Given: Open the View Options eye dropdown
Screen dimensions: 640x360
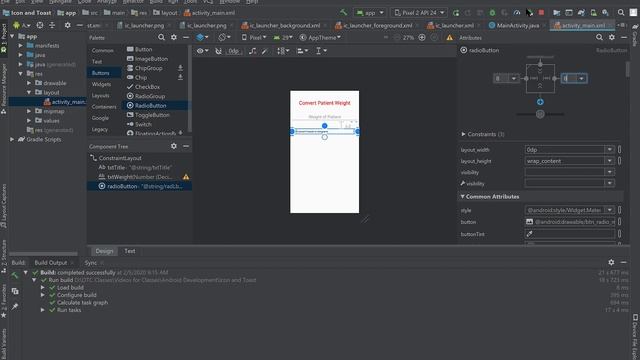Looking at the screenshot, I should (x=202, y=51).
